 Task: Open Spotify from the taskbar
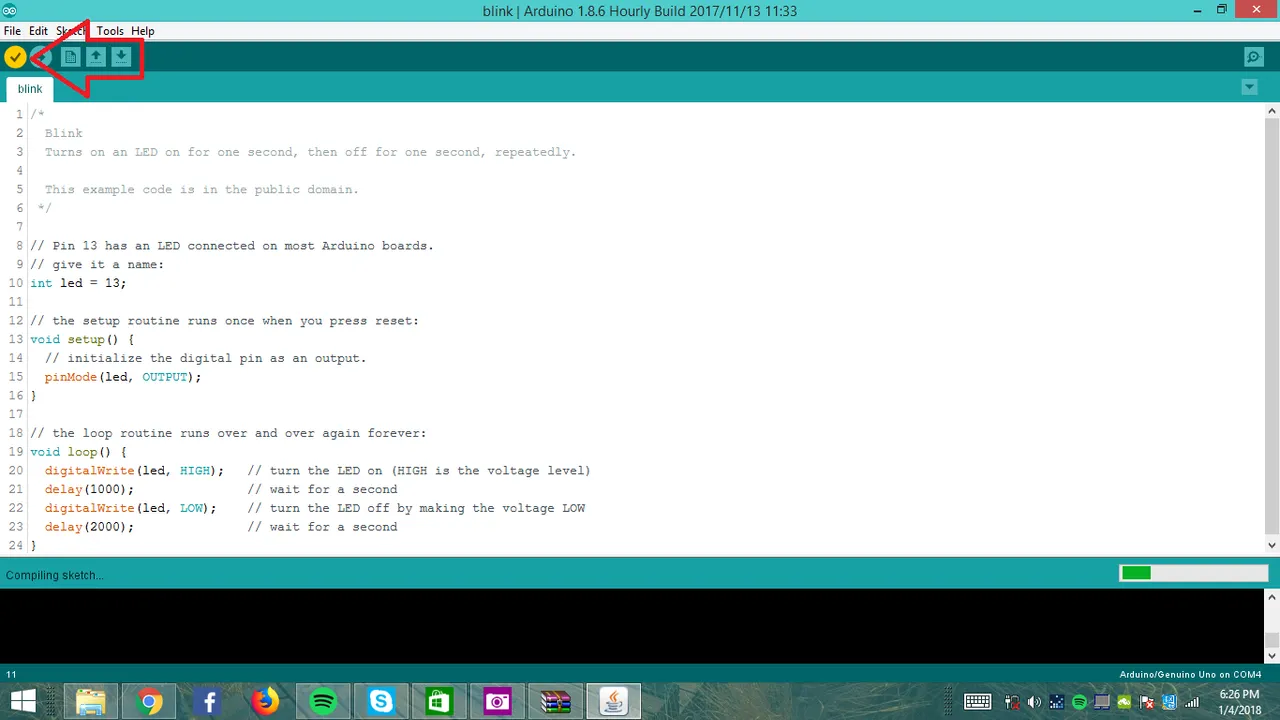point(324,702)
